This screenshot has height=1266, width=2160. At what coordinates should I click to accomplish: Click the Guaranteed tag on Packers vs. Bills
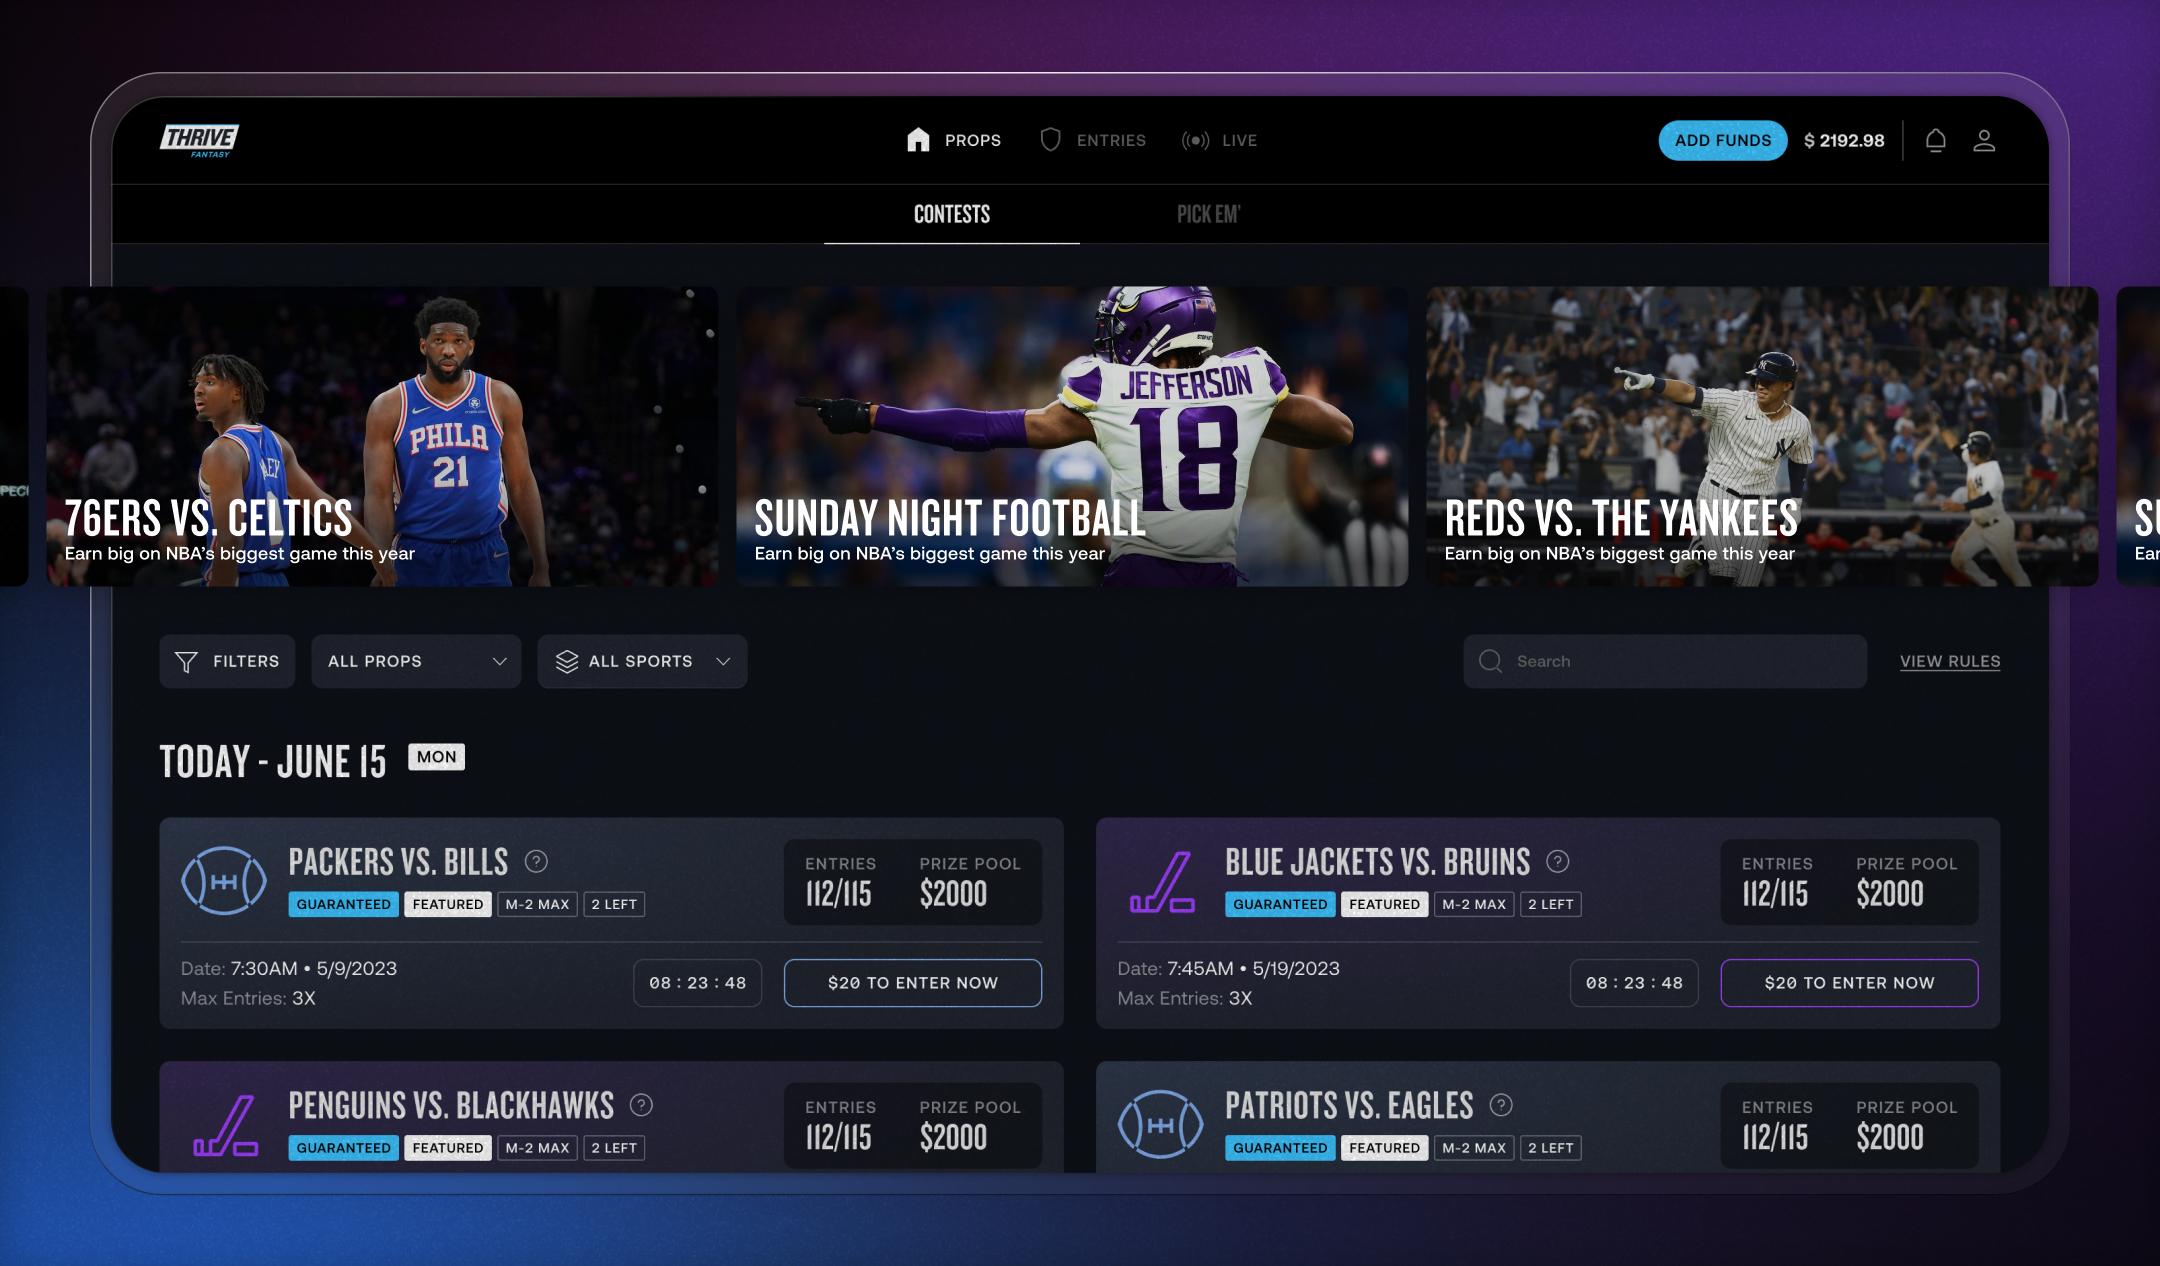click(344, 904)
